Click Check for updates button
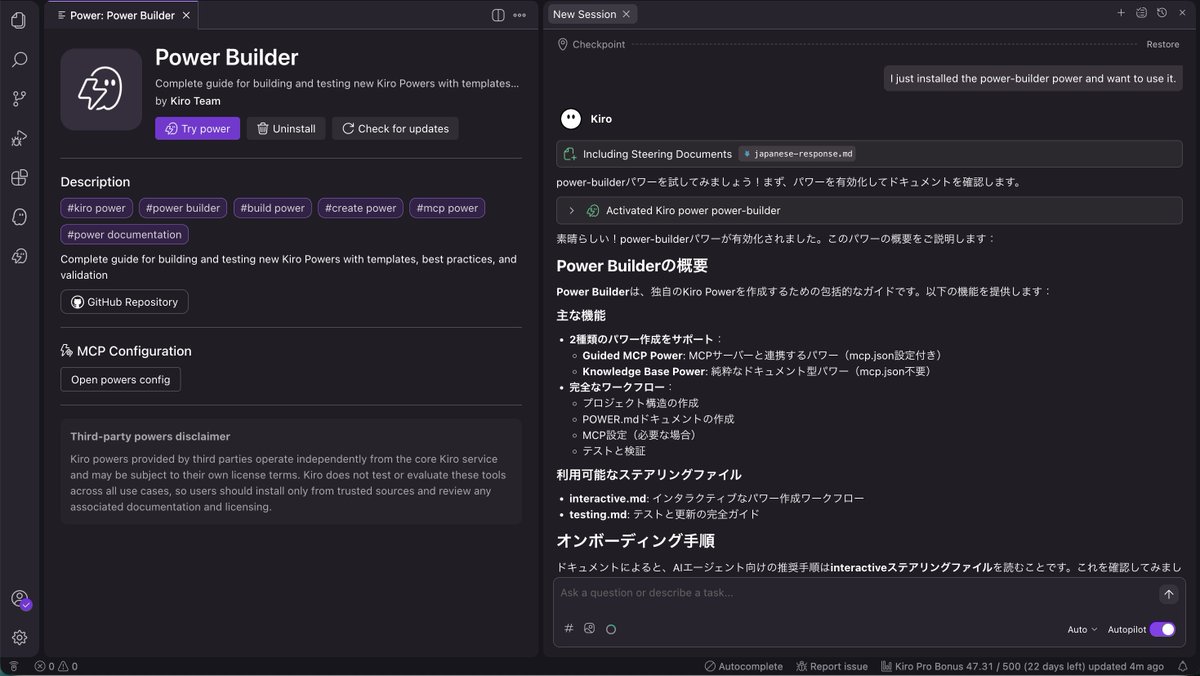Image resolution: width=1200 pixels, height=676 pixels. pos(395,128)
